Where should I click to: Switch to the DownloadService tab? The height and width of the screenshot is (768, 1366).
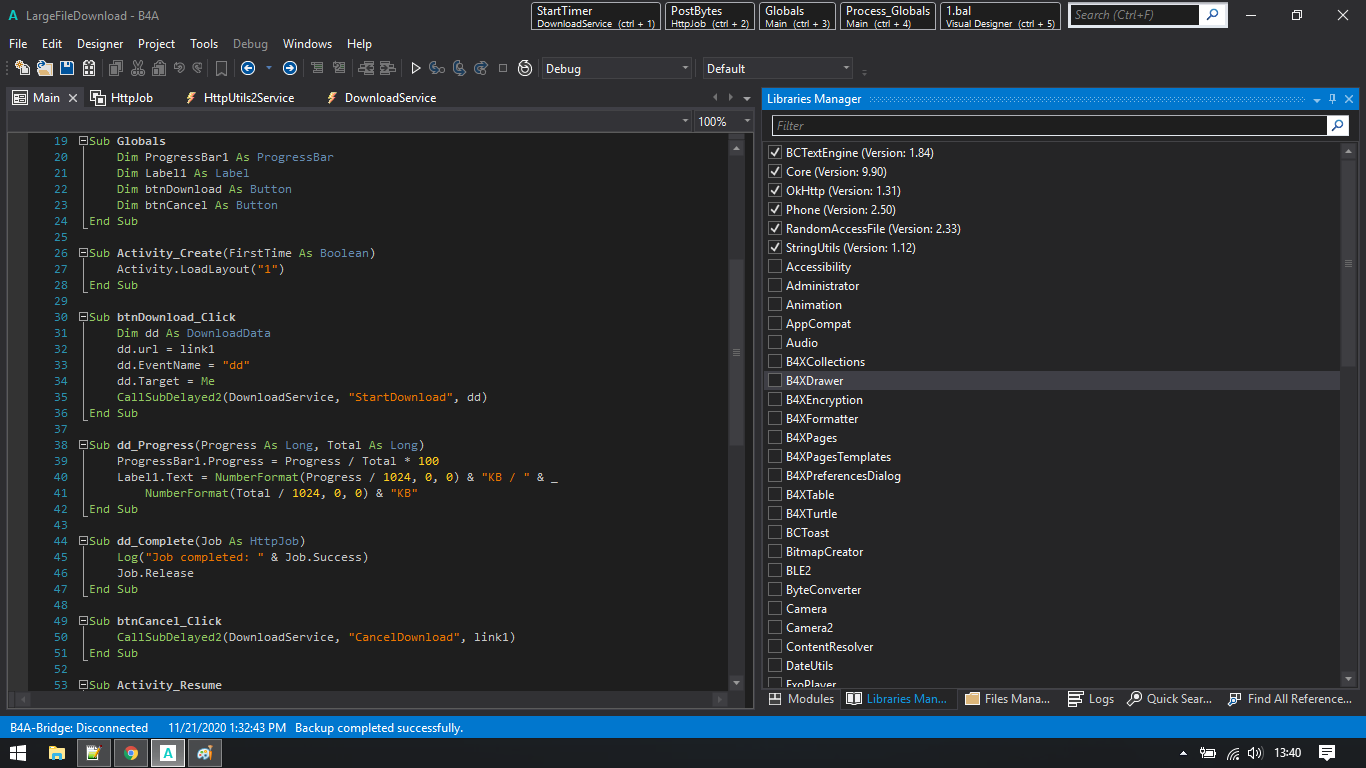click(380, 98)
